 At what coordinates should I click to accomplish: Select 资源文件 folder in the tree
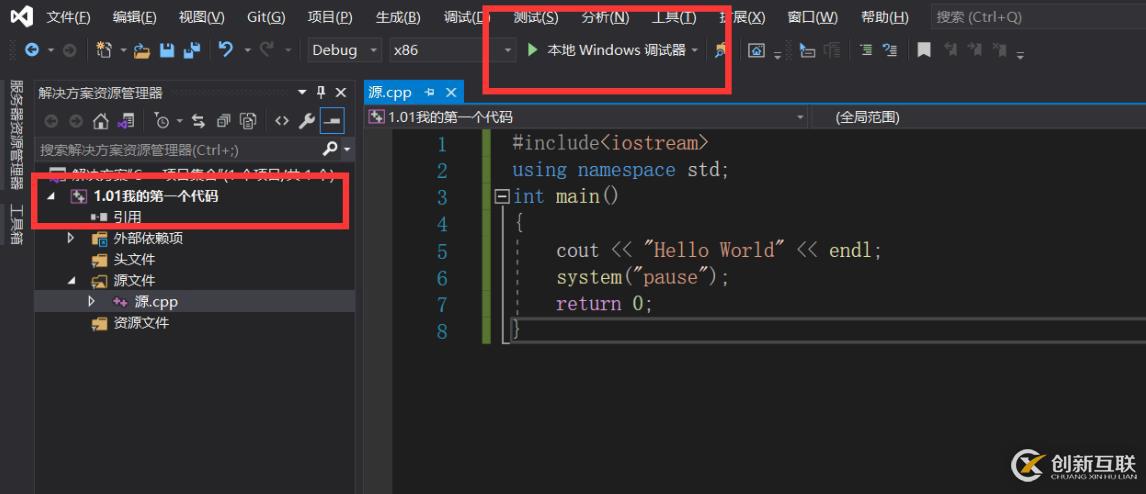141,322
